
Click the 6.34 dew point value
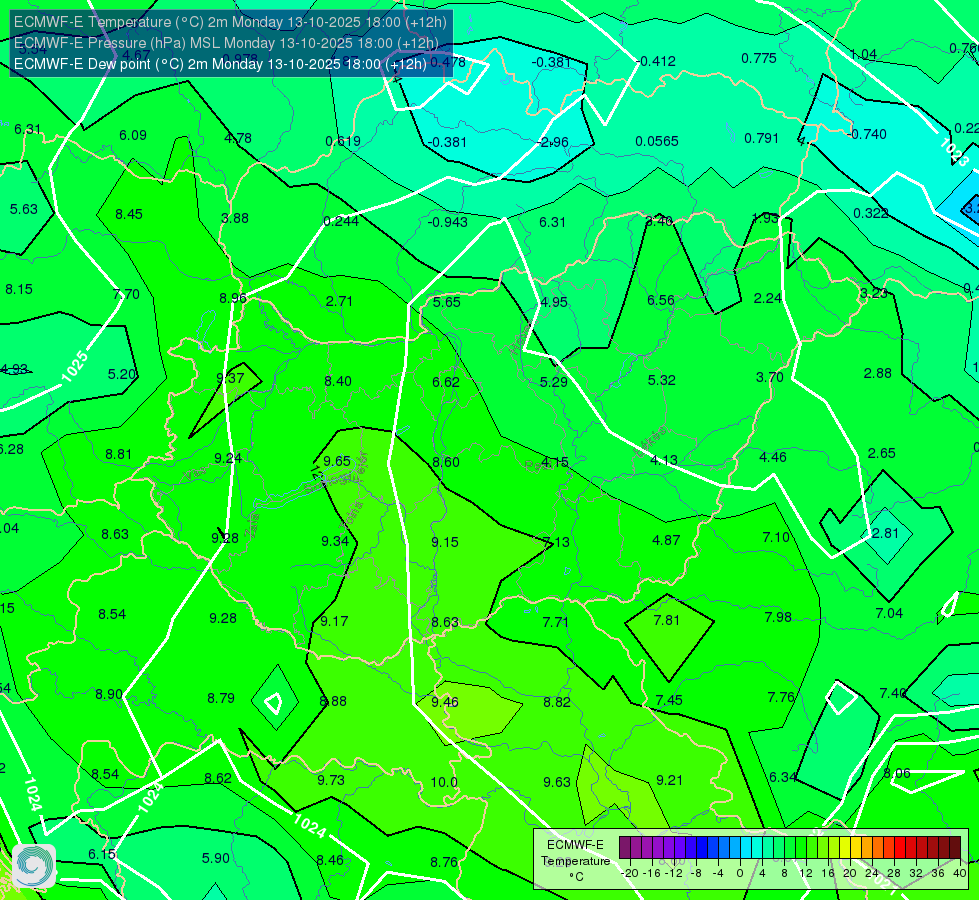click(782, 777)
